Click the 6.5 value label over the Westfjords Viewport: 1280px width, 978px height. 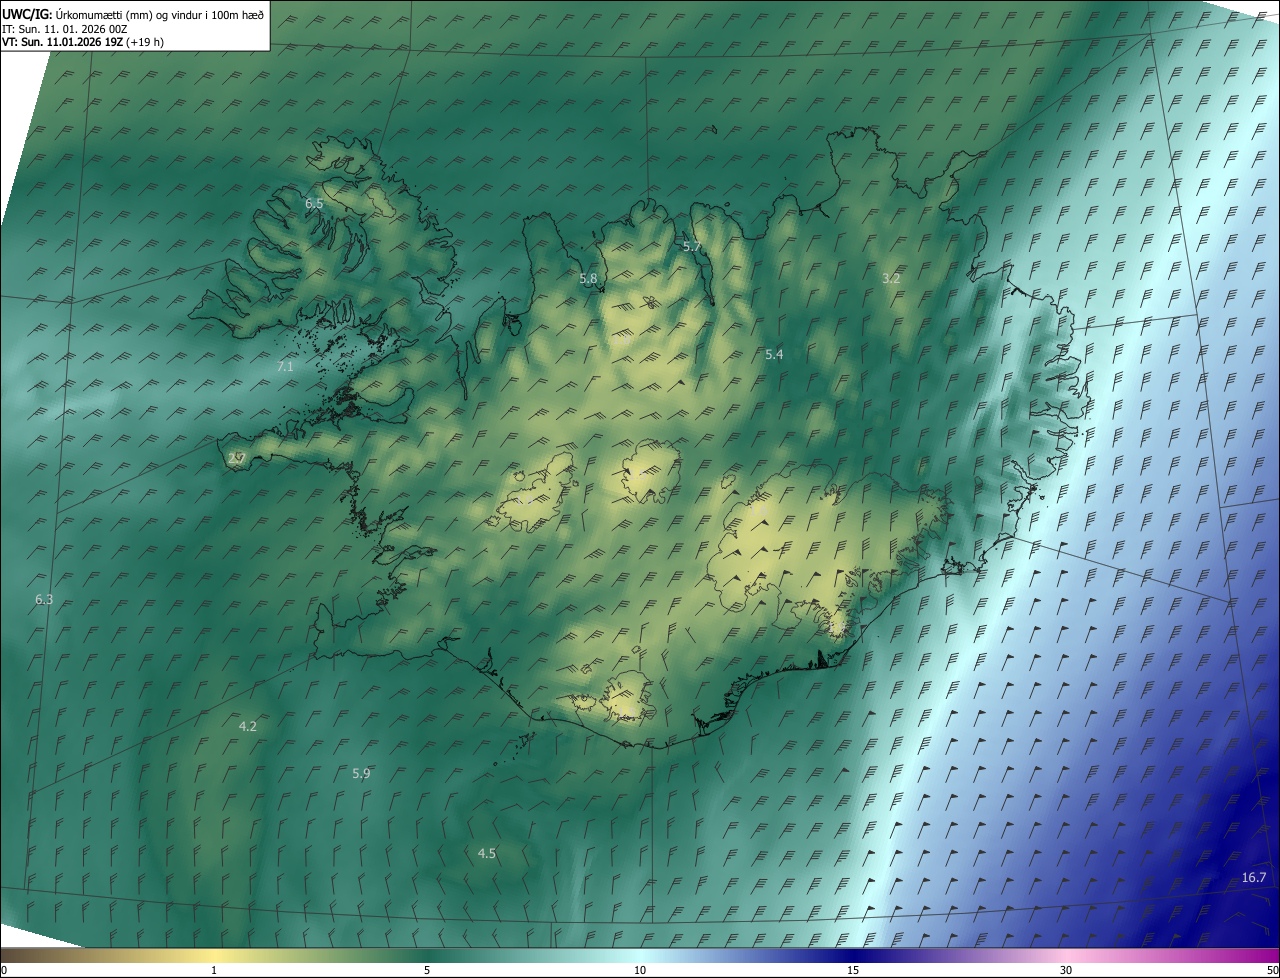click(314, 203)
